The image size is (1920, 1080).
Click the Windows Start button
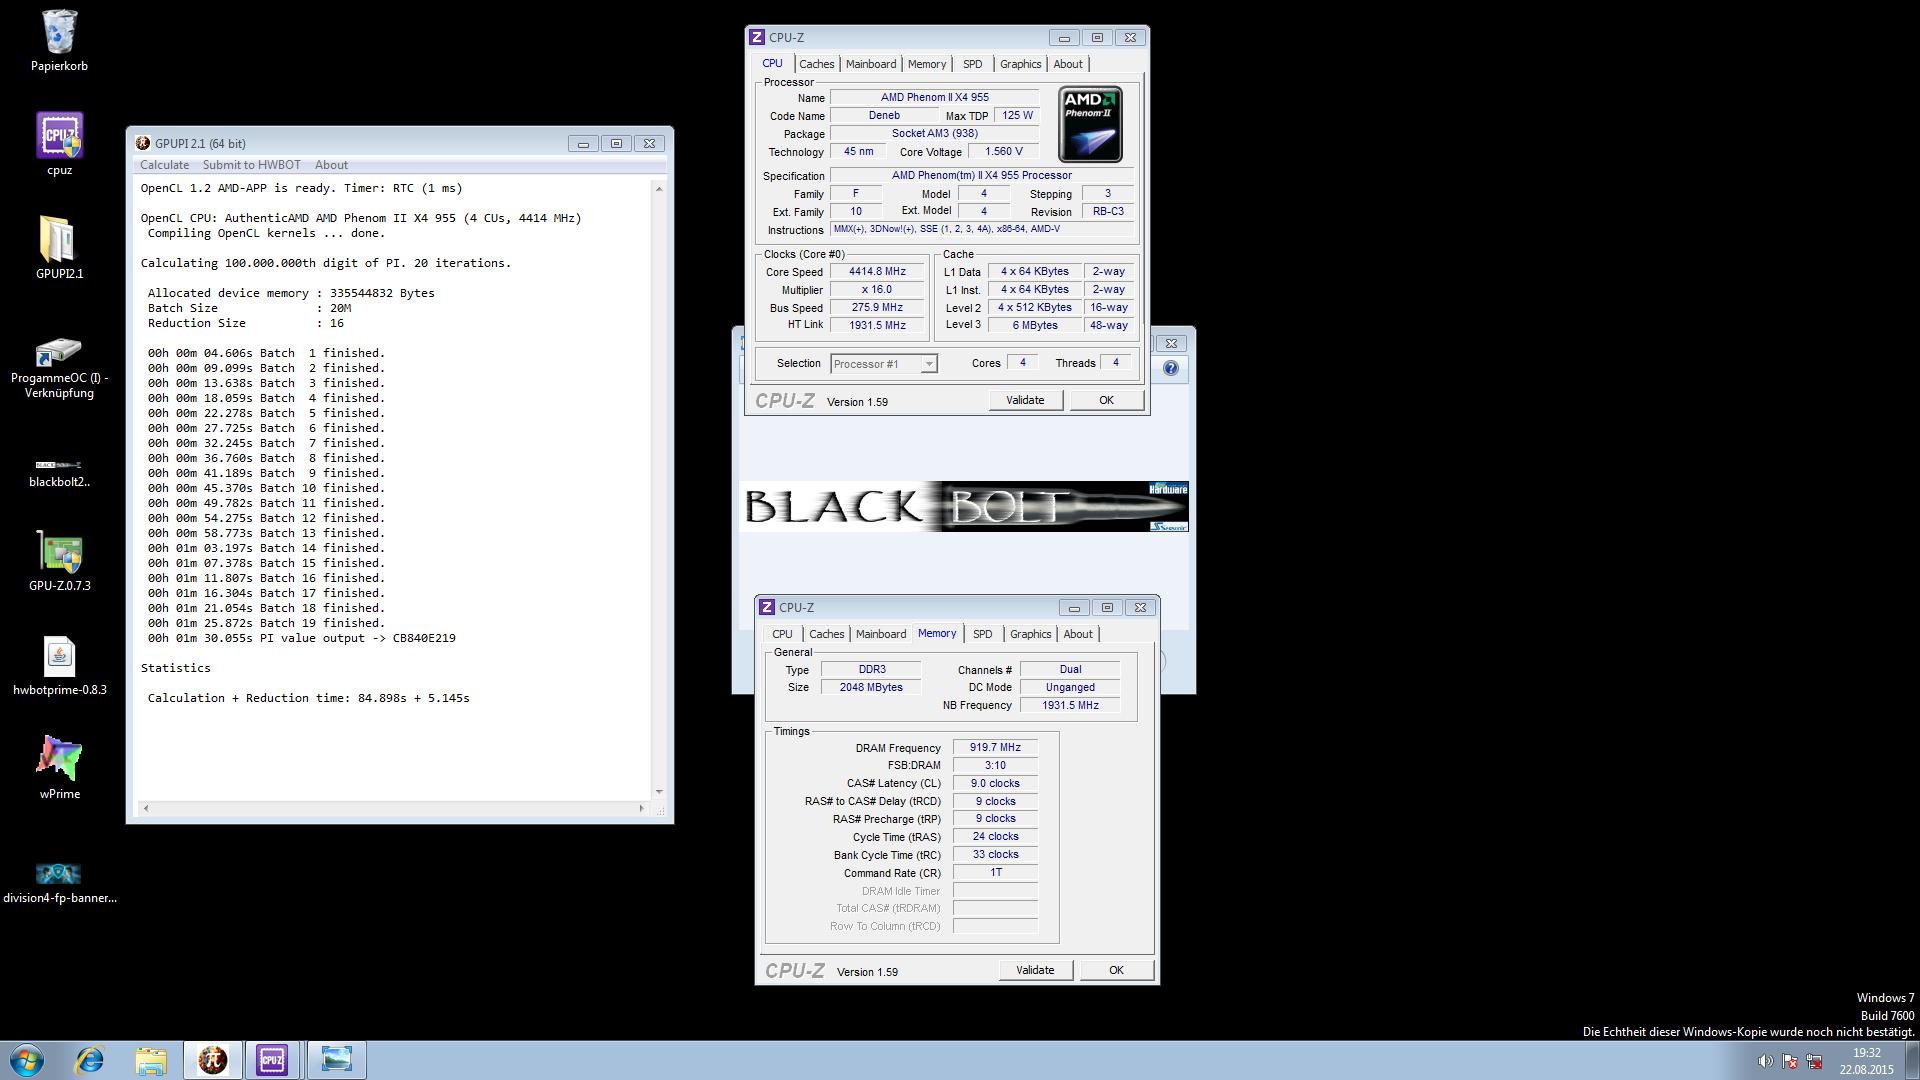tap(27, 1060)
